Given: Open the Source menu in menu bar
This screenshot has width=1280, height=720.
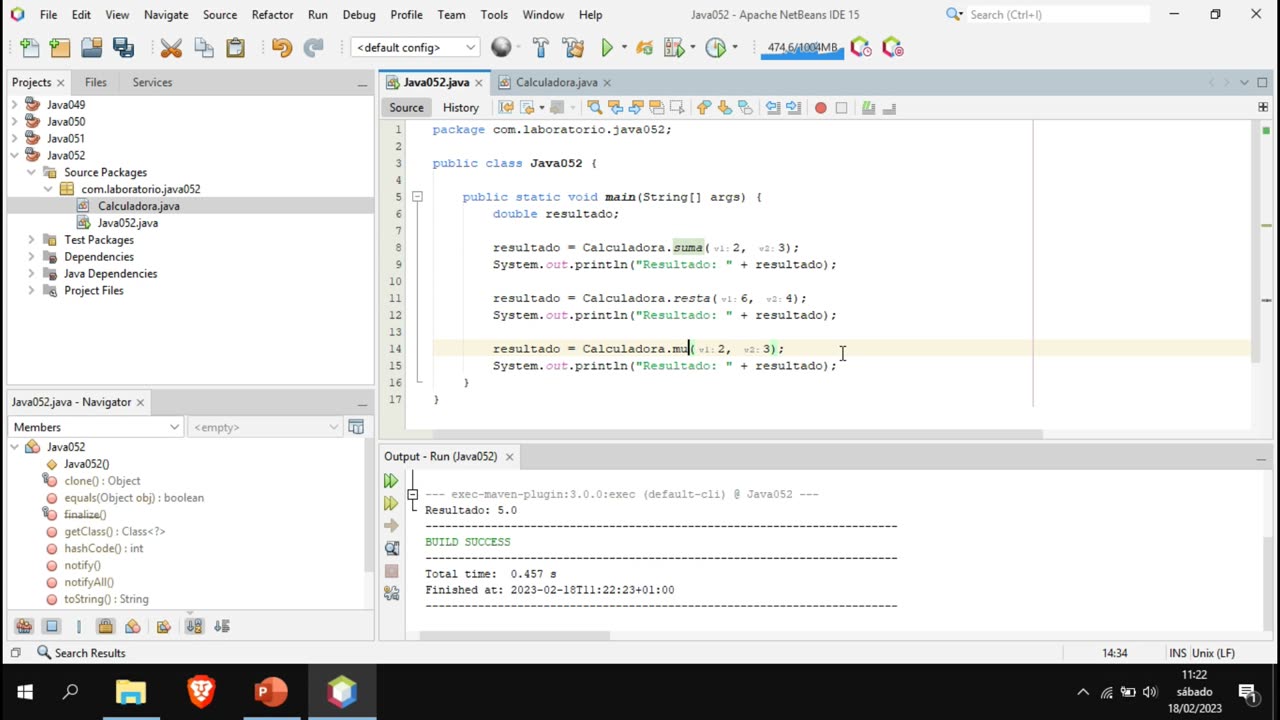Looking at the screenshot, I should (x=220, y=14).
